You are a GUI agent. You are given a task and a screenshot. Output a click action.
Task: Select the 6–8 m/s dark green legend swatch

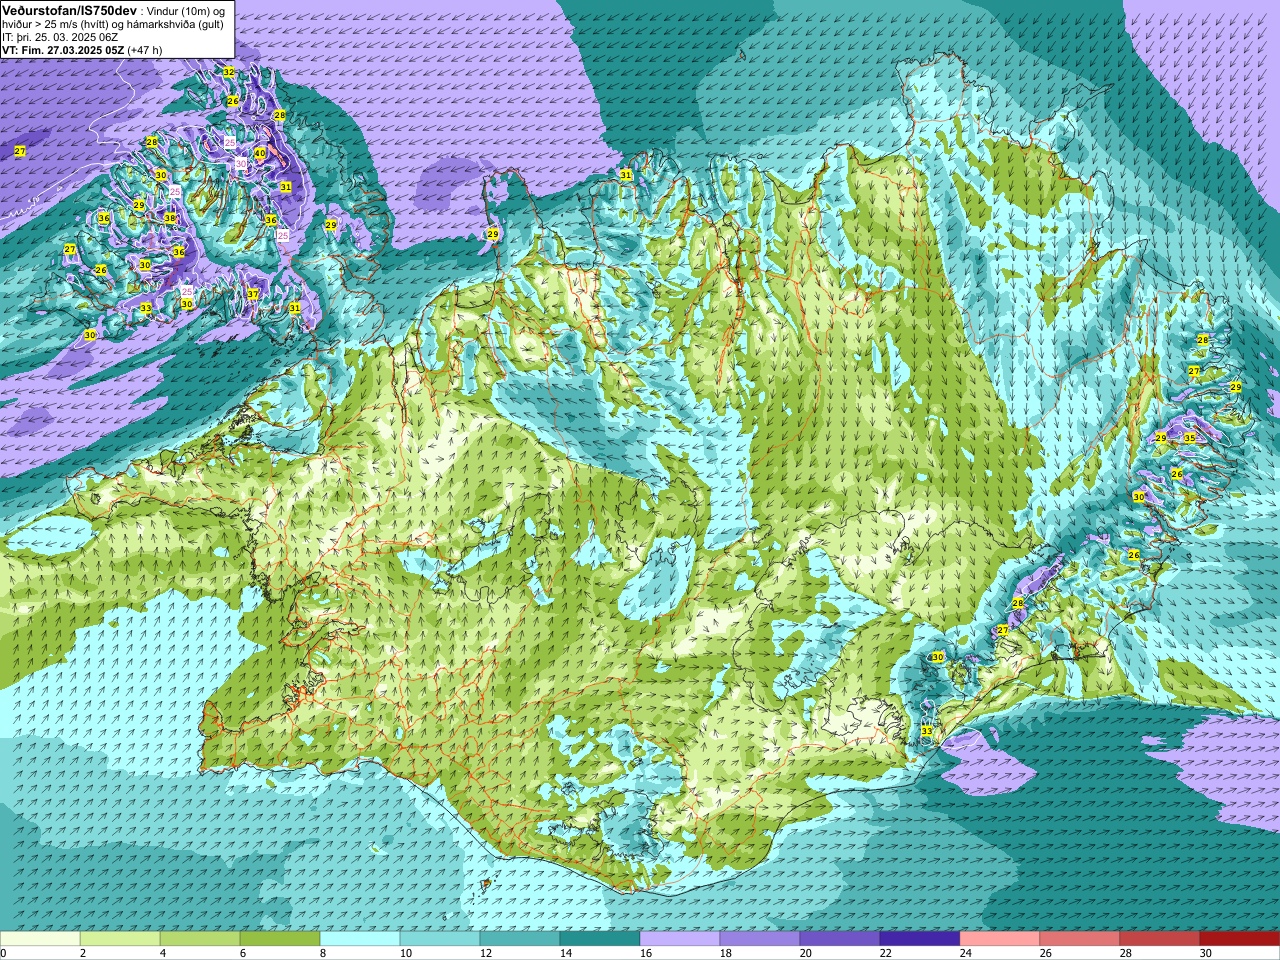click(280, 939)
